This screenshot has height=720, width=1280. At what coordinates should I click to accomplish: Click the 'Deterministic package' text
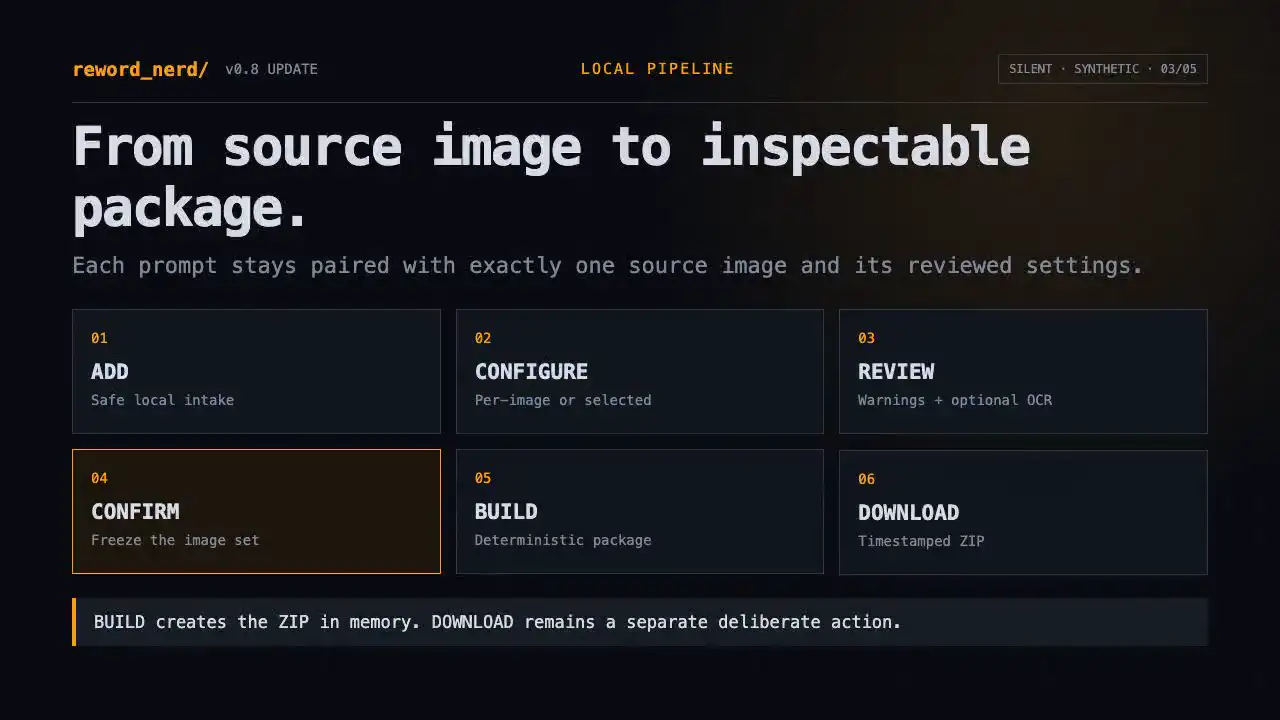pos(563,540)
